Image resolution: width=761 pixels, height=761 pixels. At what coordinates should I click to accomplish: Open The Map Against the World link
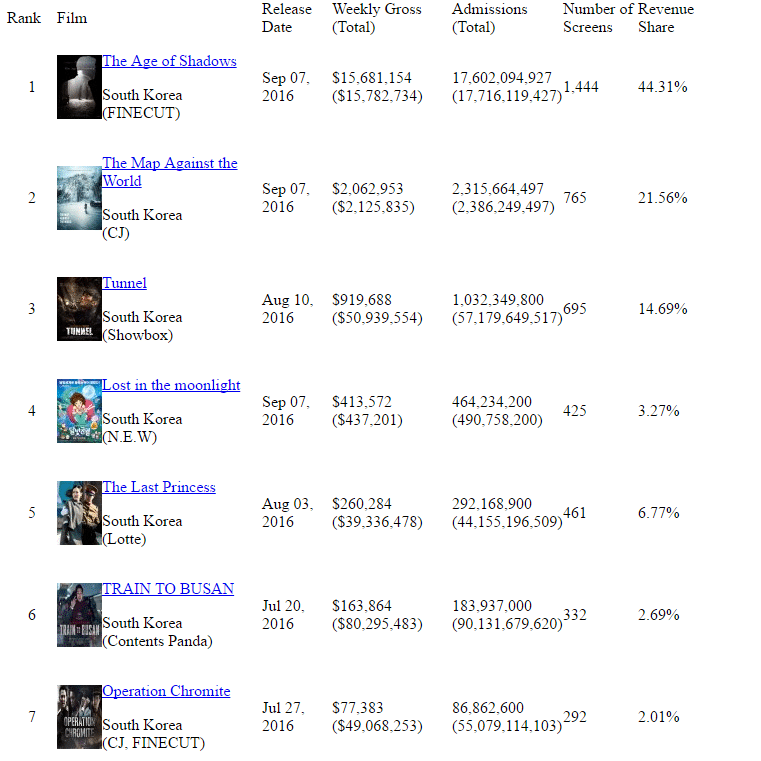click(x=169, y=163)
